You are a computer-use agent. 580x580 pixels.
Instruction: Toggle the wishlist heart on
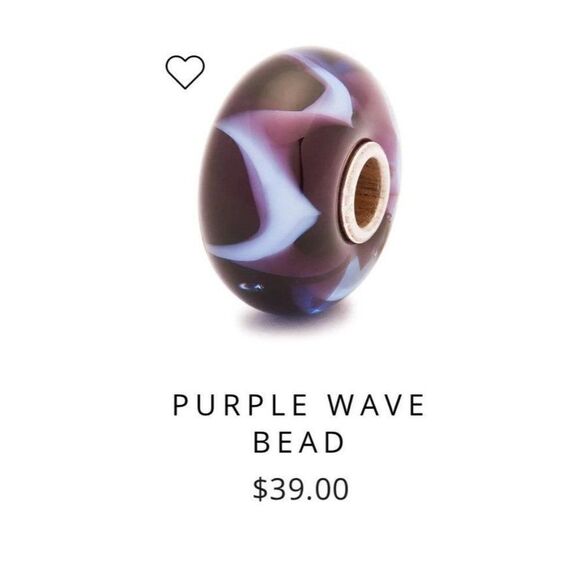point(185,72)
